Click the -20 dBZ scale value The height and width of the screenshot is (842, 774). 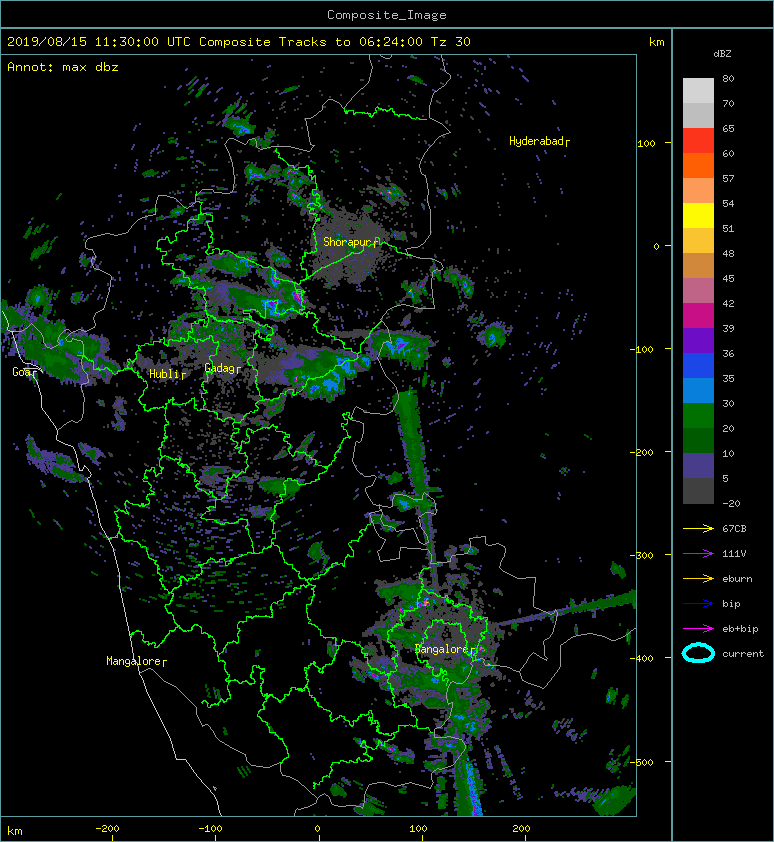tap(731, 503)
